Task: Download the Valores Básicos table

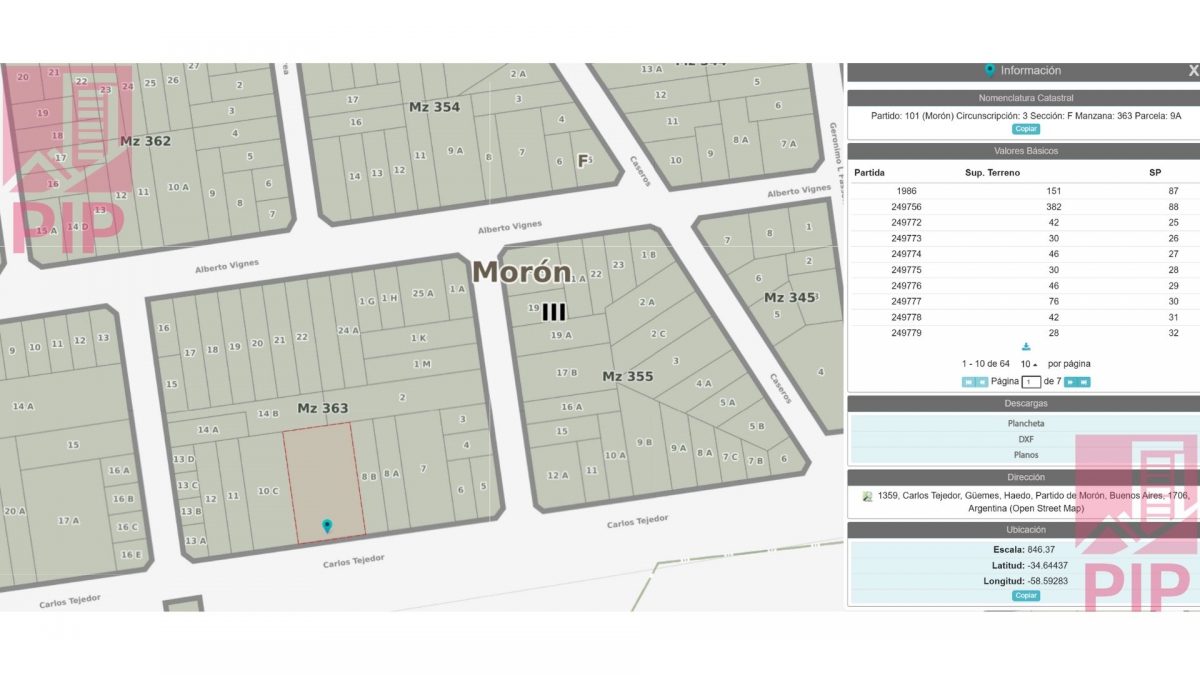Action: pyautogui.click(x=1026, y=347)
